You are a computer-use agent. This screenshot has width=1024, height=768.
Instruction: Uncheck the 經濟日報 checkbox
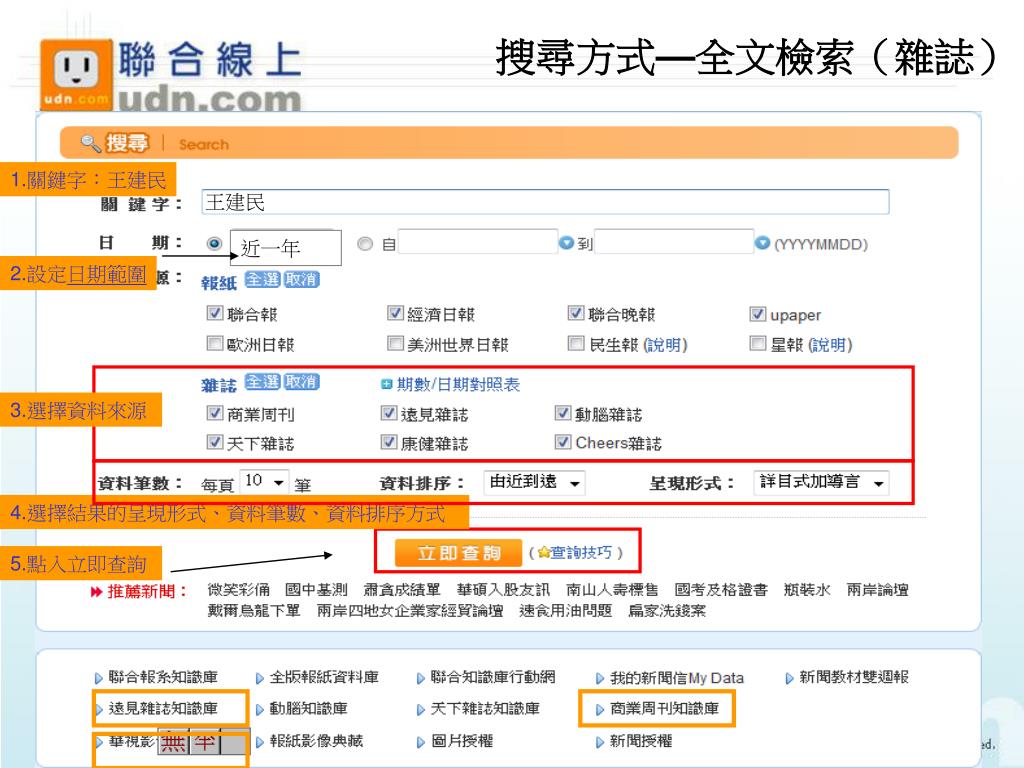tap(394, 313)
